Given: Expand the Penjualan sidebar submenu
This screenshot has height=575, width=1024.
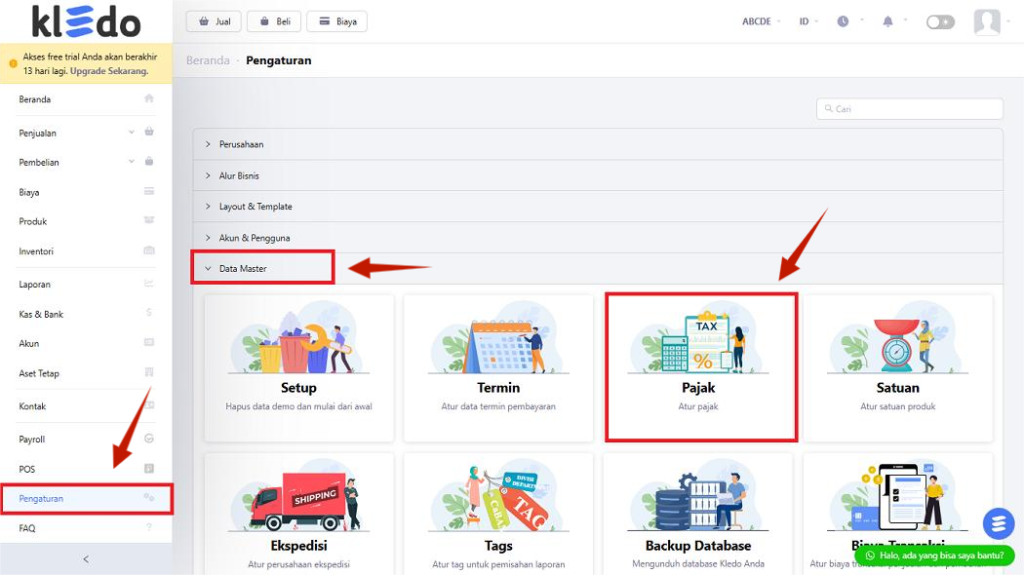Looking at the screenshot, I should click(x=131, y=132).
